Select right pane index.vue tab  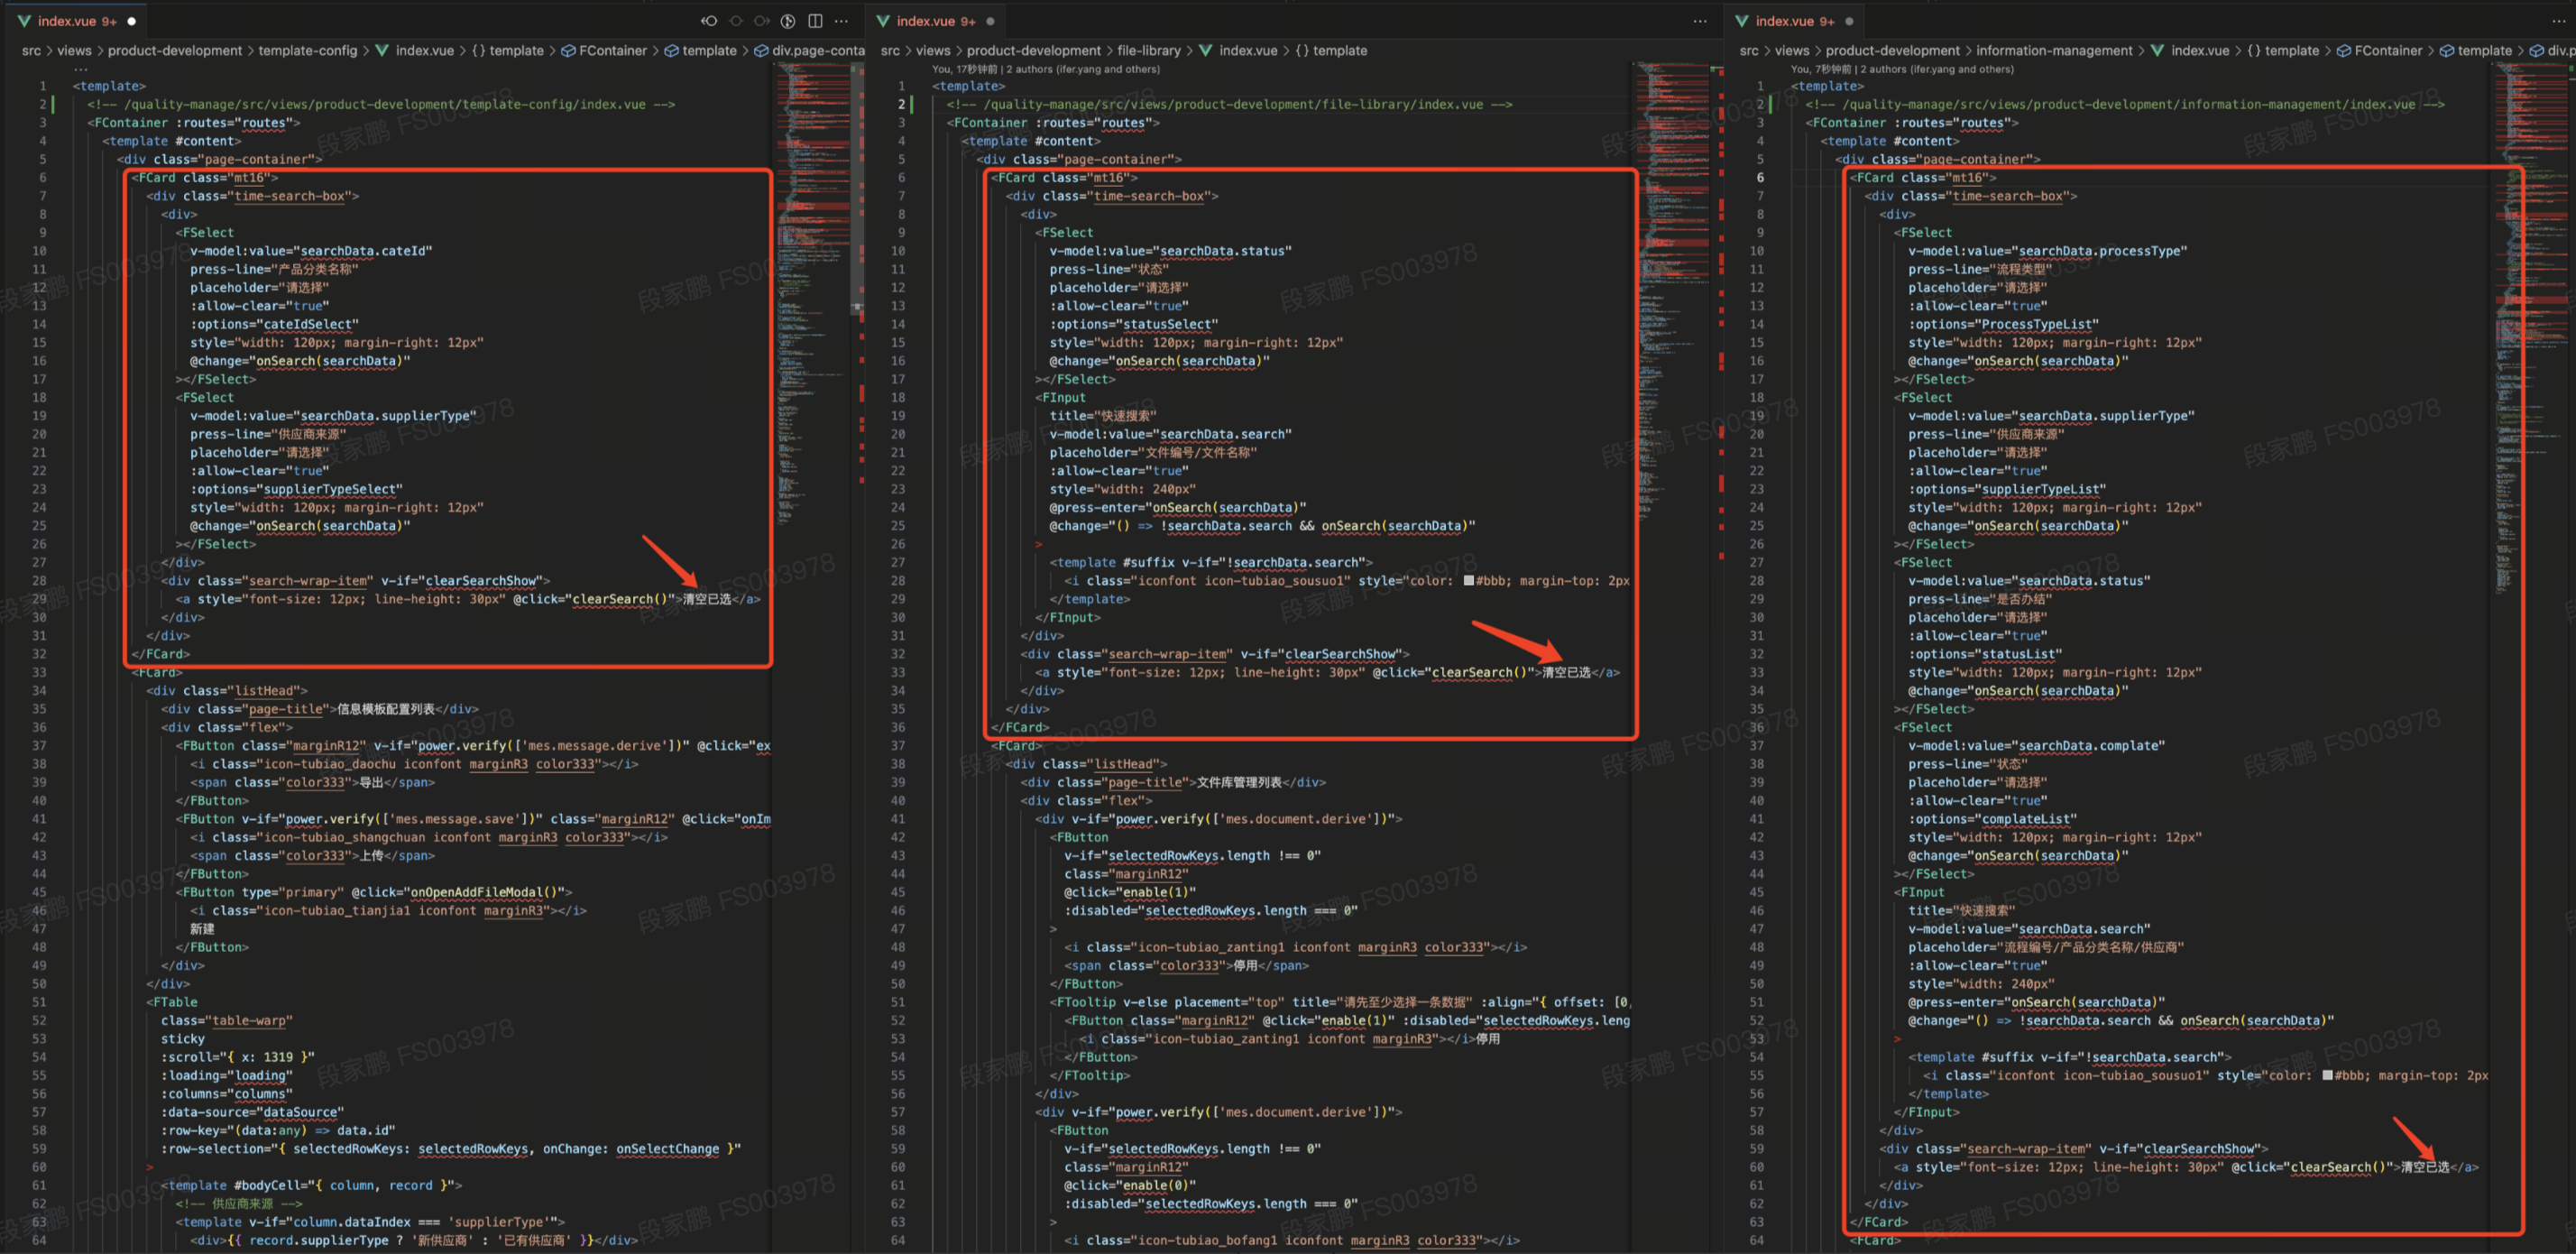[x=1795, y=21]
